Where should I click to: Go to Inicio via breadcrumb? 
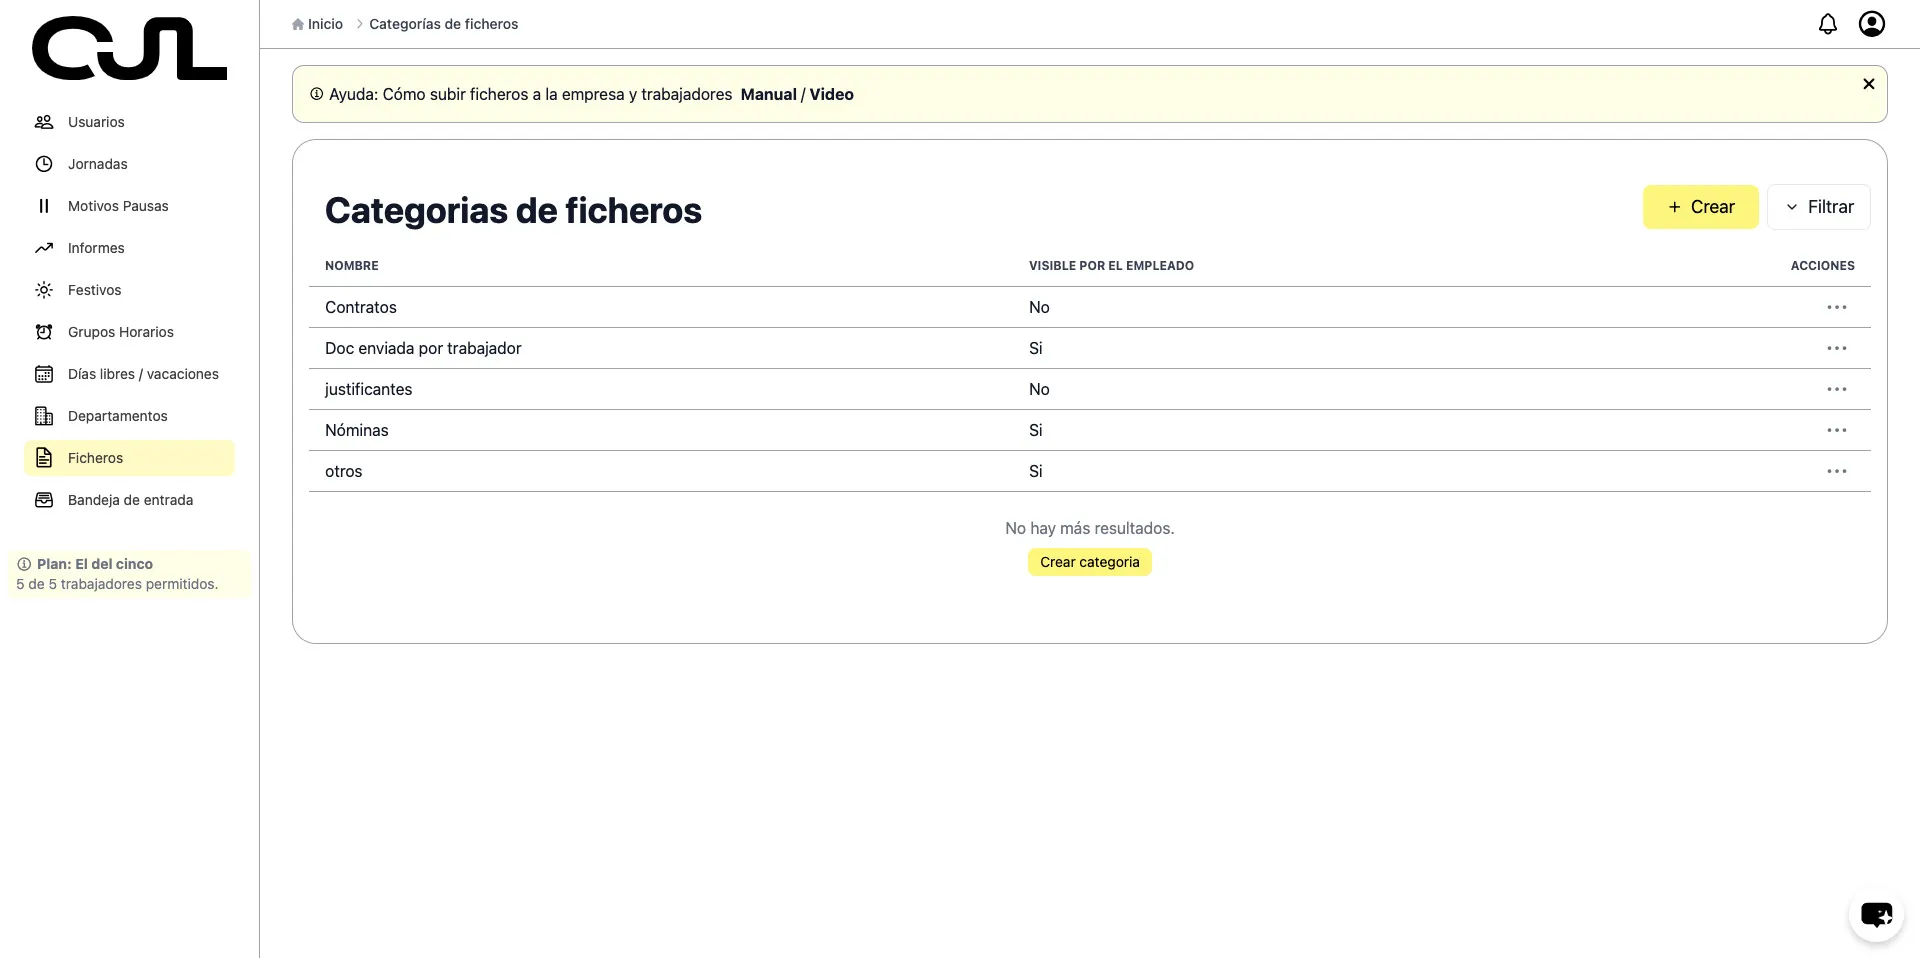tap(324, 23)
